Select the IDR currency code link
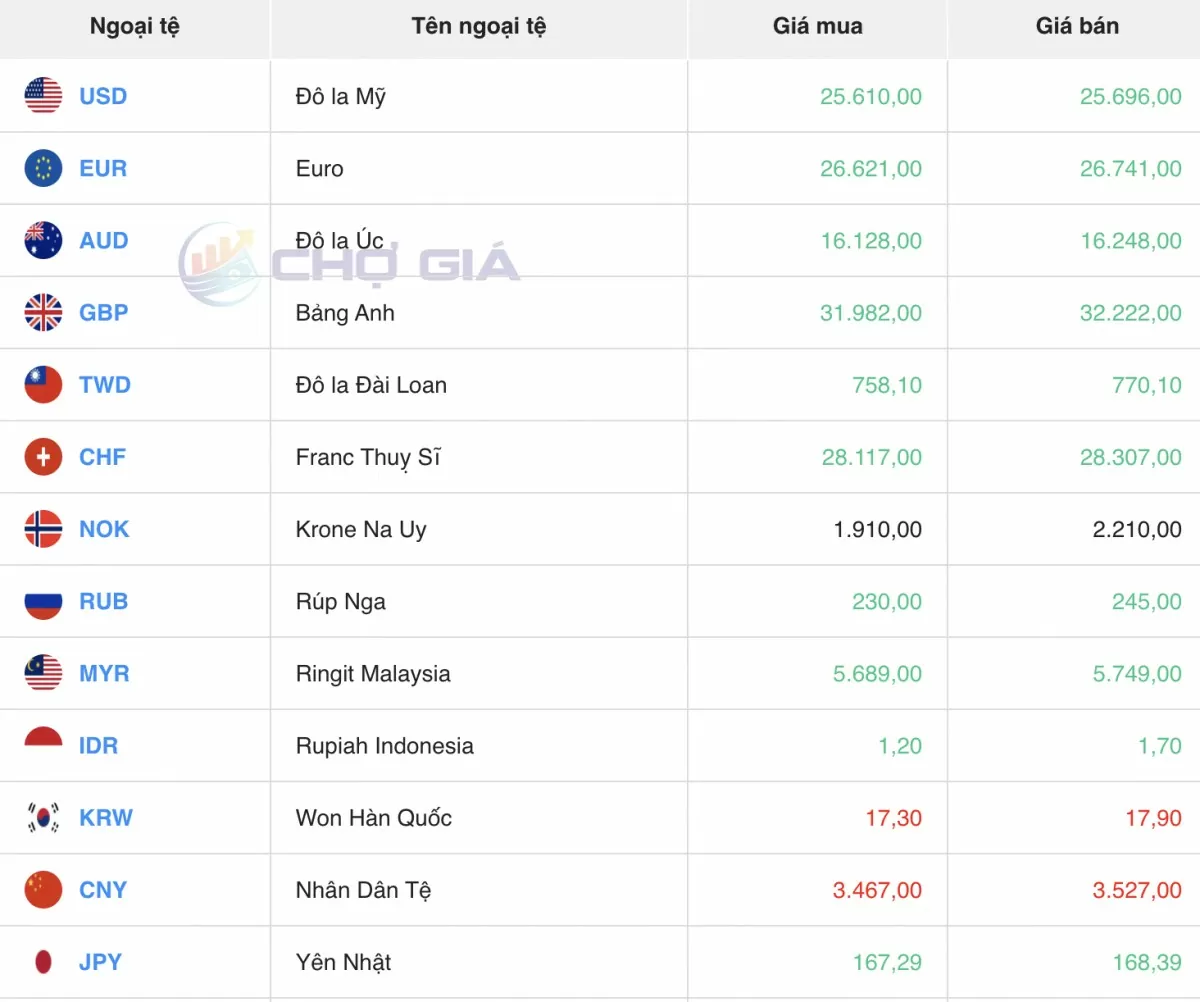1200x1002 pixels. (98, 746)
